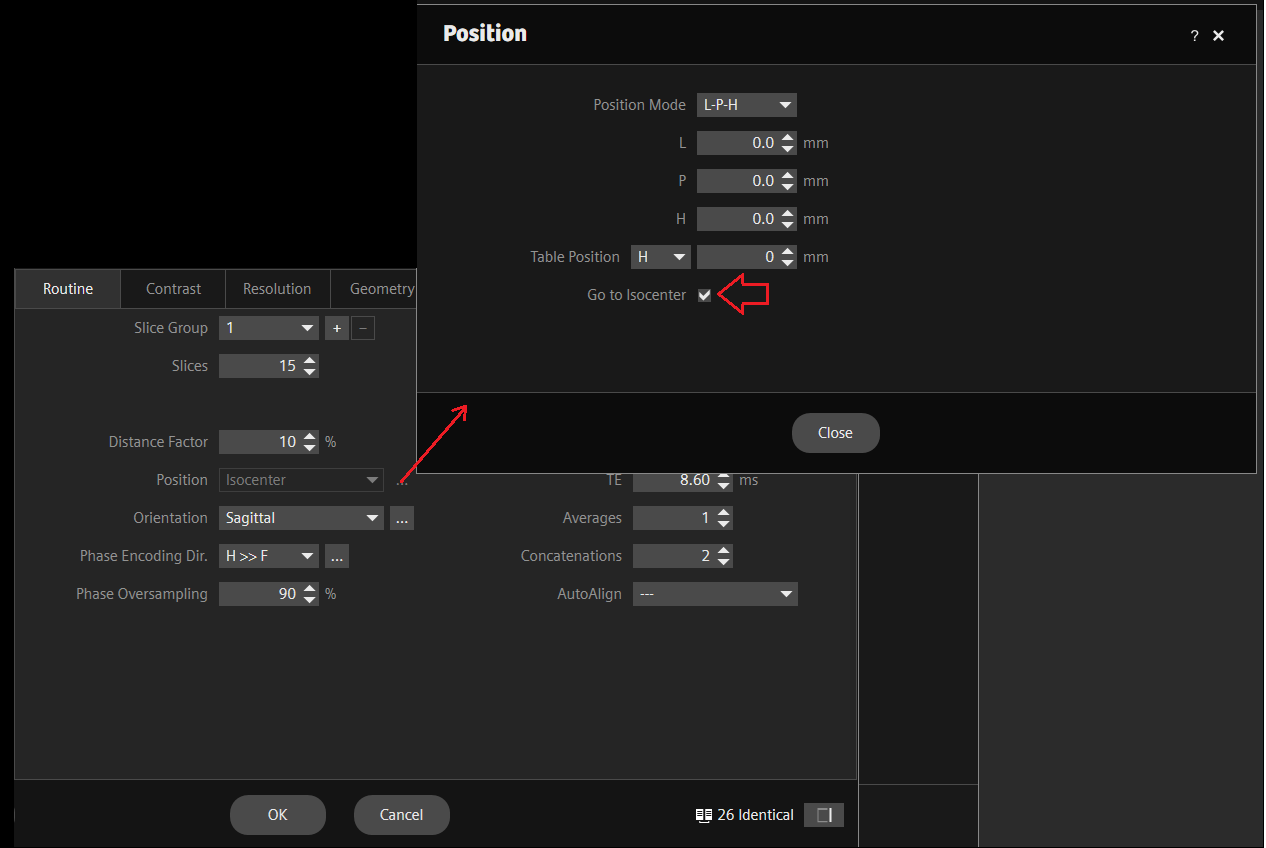Open help in the Position dialog
Screen dimensions: 1266x848
(x=1194, y=36)
